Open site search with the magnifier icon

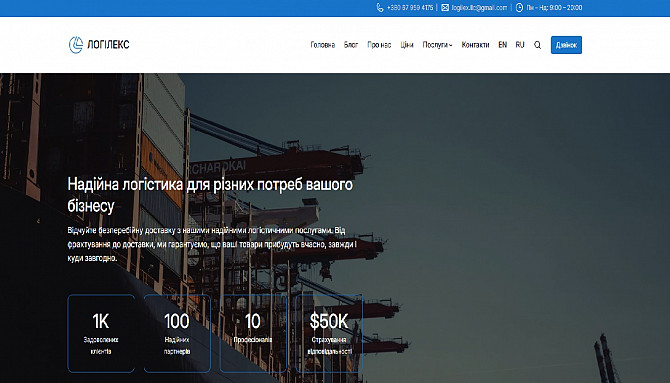click(x=538, y=45)
